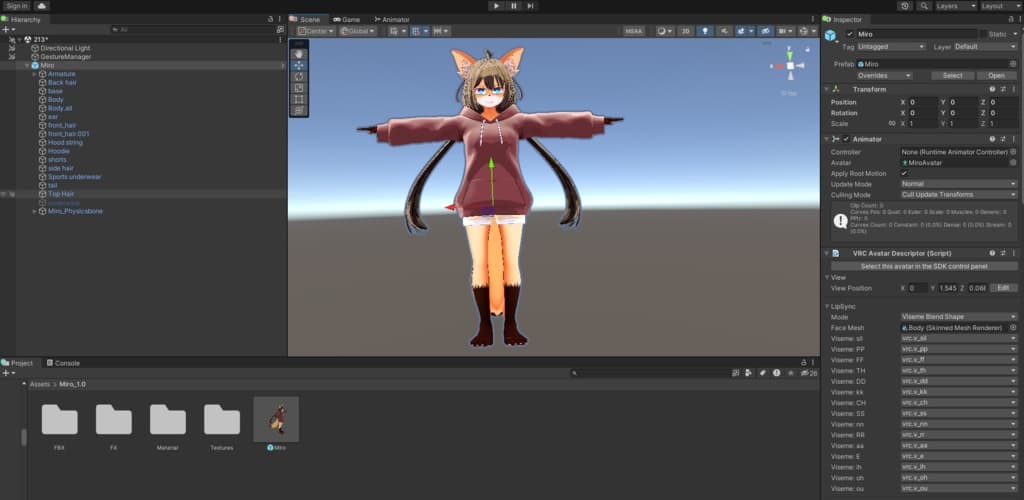Expand the Armature tree item
Viewport: 1024px width, 500px height.
point(35,74)
